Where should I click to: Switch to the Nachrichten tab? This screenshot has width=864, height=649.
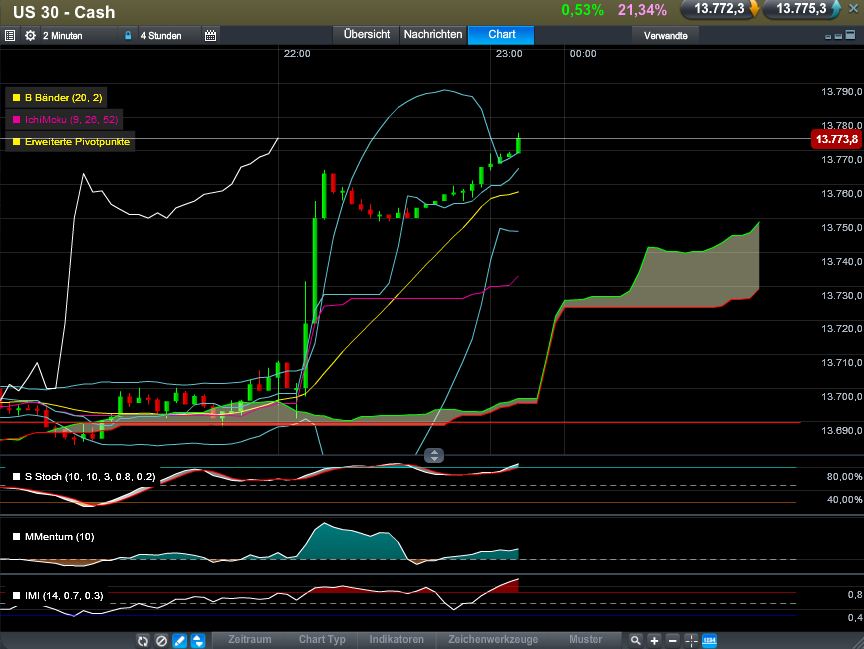pyautogui.click(x=432, y=34)
